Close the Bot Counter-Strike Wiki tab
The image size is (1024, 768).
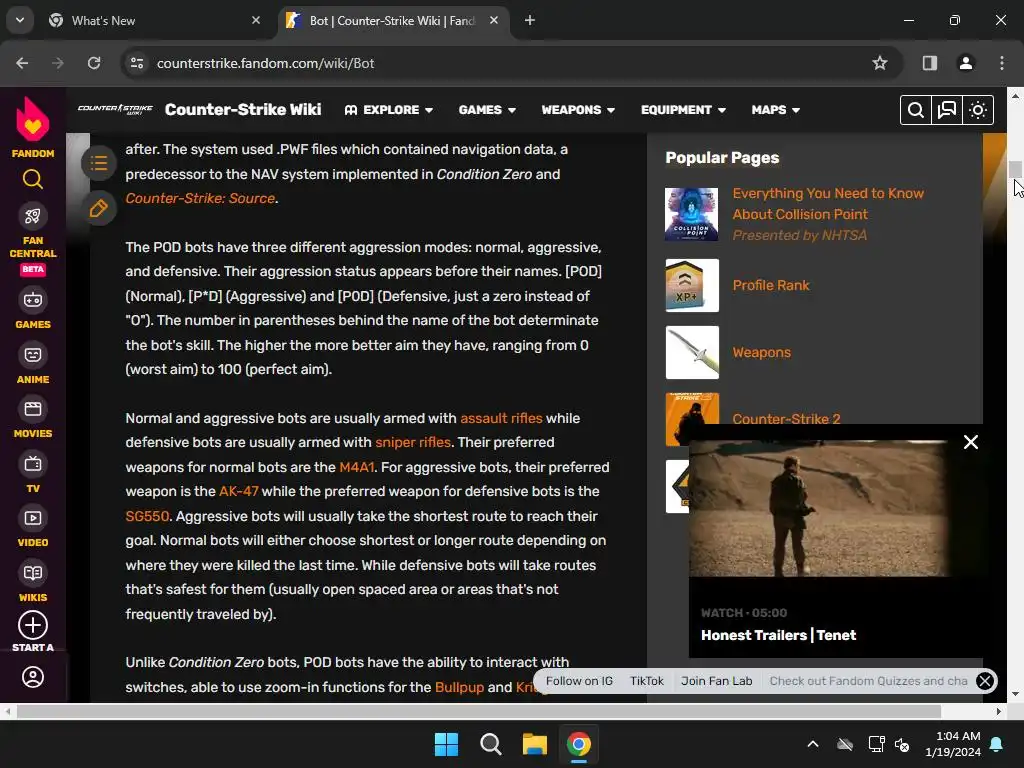[x=494, y=20]
